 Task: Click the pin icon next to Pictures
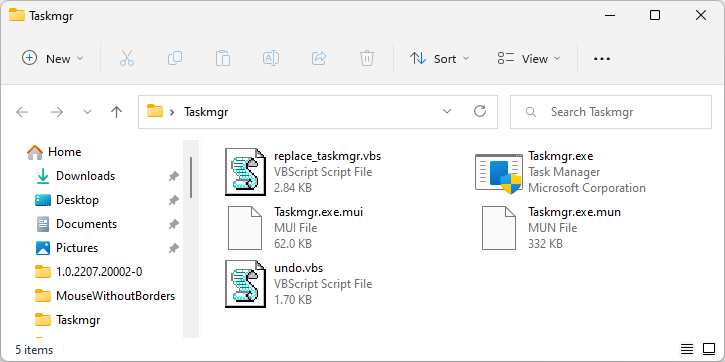(x=173, y=248)
